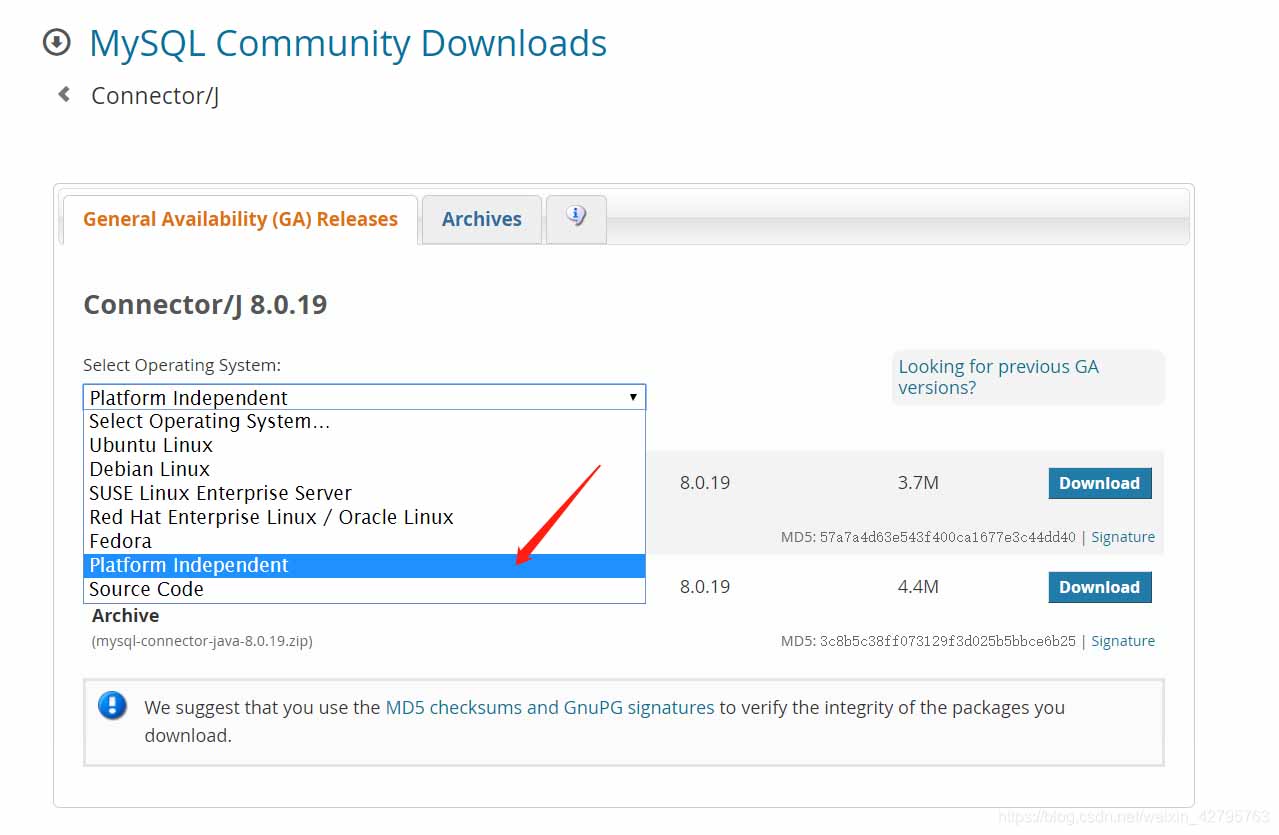Download the 3.7M archive file
The image size is (1279, 835).
1099,483
